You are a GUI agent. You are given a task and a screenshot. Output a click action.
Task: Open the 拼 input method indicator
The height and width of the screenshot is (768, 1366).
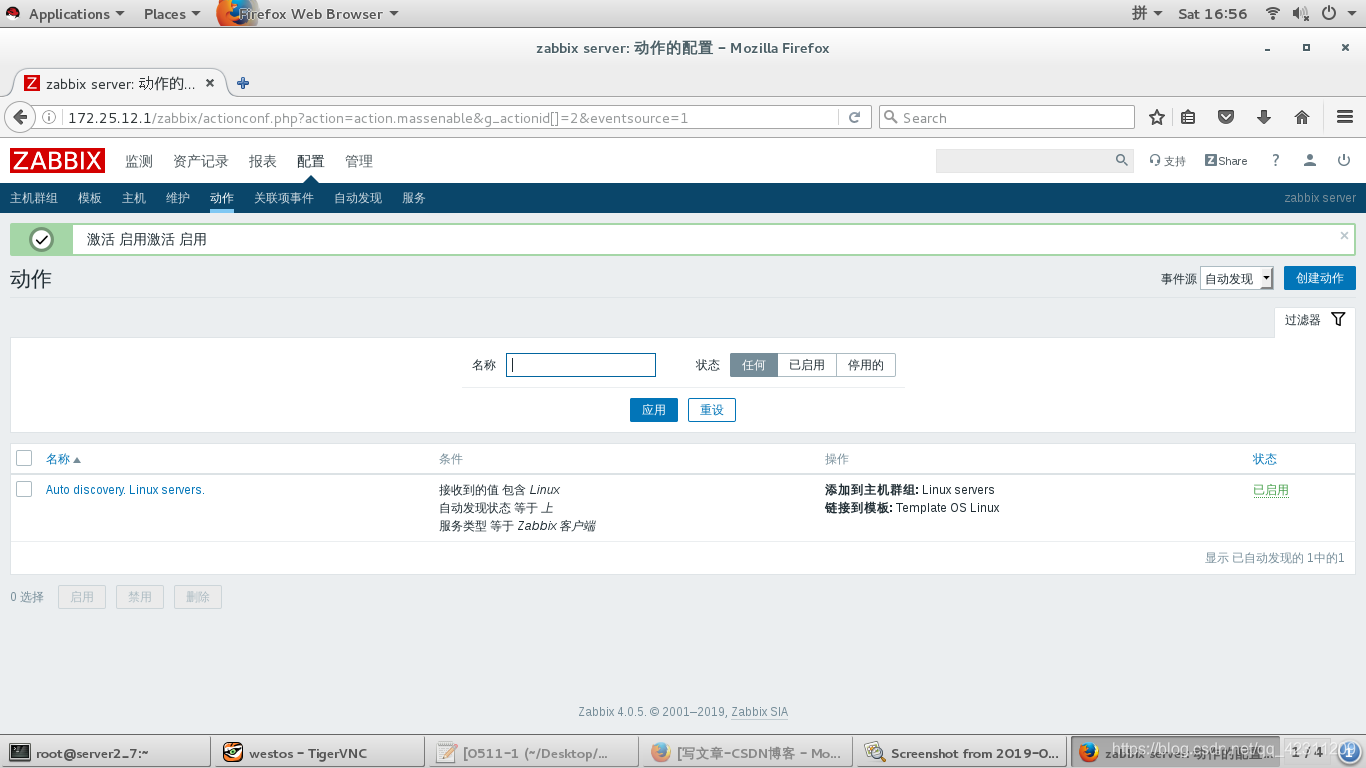click(x=1147, y=14)
